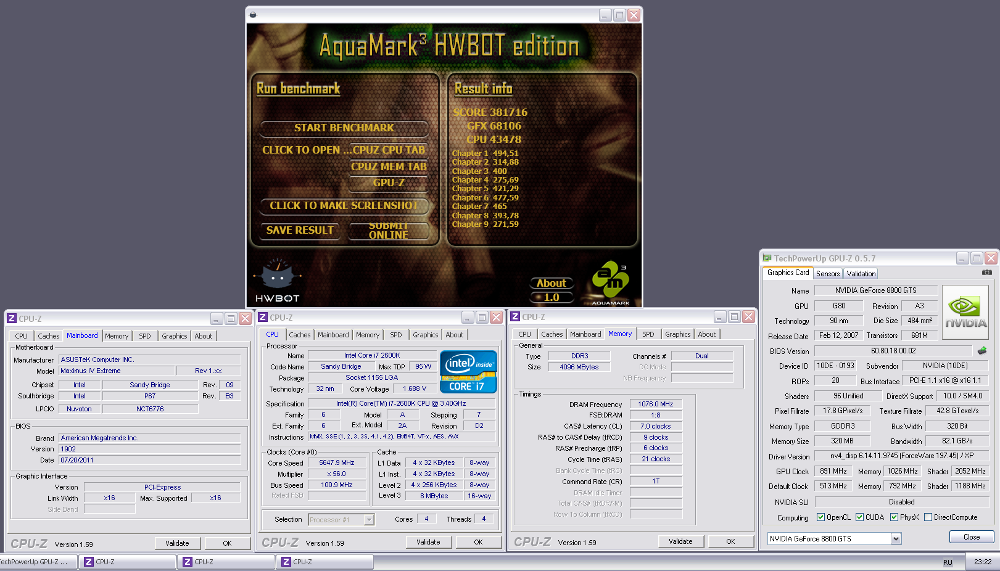
Task: Click OK in CPU-Z CPU window
Action: pyautogui.click(x=478, y=542)
